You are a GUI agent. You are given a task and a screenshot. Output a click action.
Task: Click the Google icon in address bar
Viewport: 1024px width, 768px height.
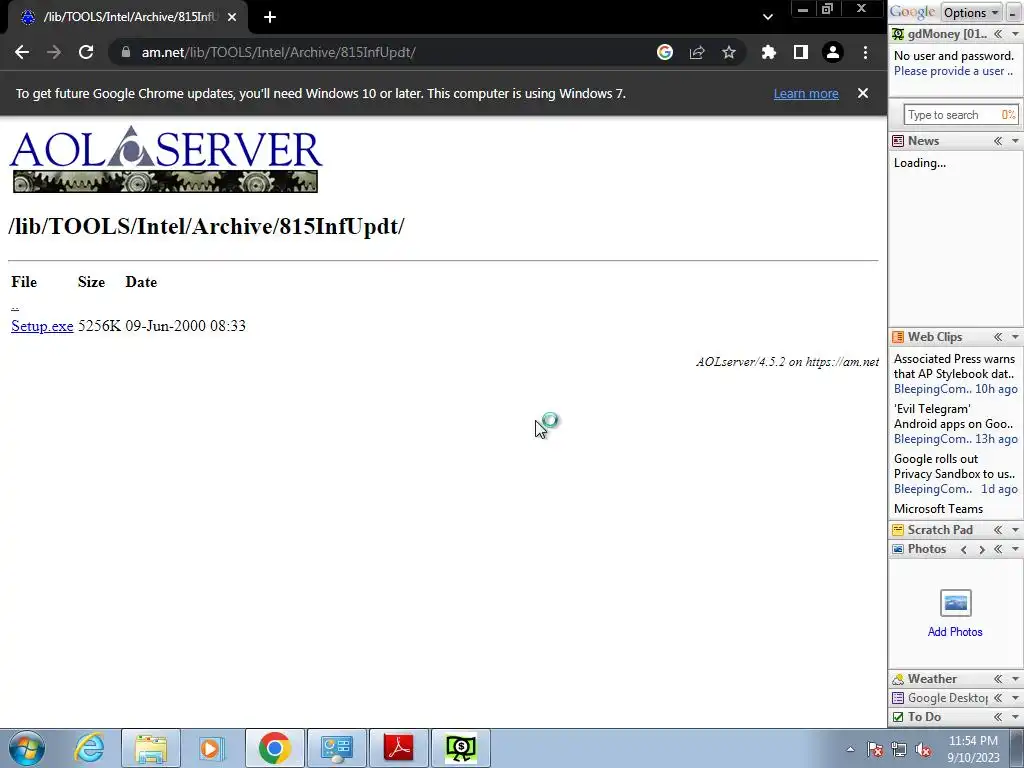coord(665,52)
